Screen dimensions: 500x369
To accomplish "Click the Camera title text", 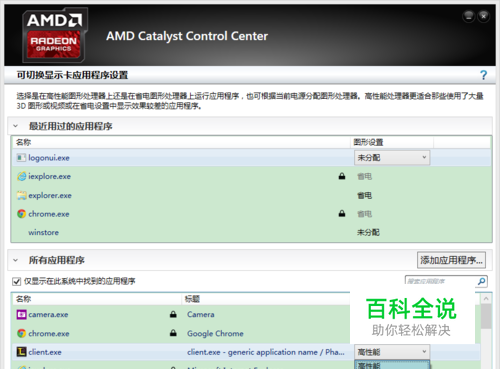I will (200, 314).
